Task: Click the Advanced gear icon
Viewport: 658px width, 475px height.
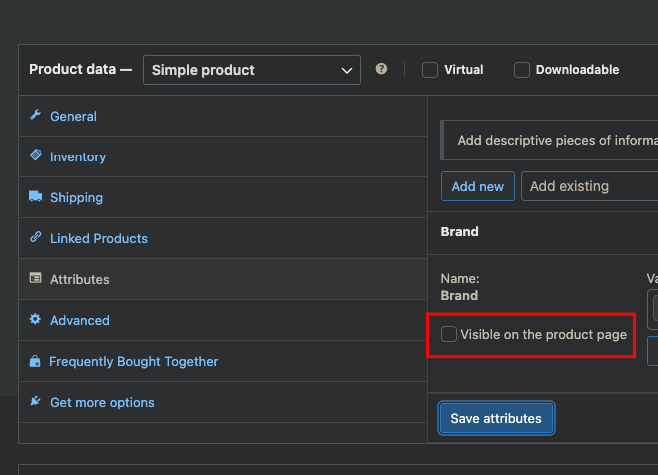Action: pyautogui.click(x=36, y=319)
